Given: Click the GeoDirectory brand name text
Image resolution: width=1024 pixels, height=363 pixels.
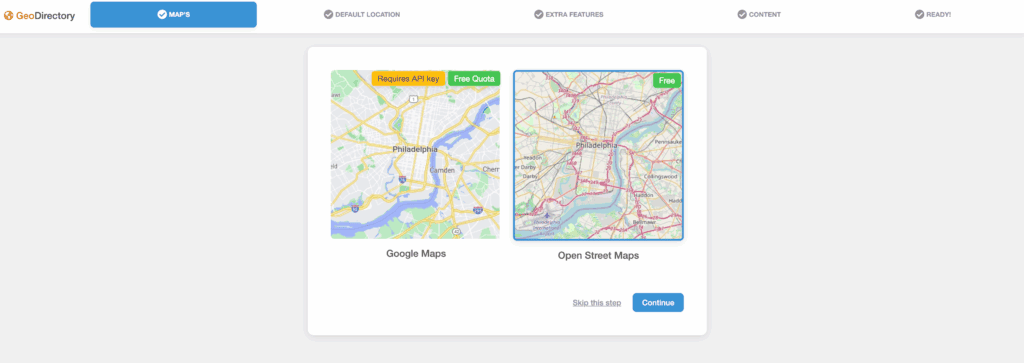Looking at the screenshot, I should [46, 15].
